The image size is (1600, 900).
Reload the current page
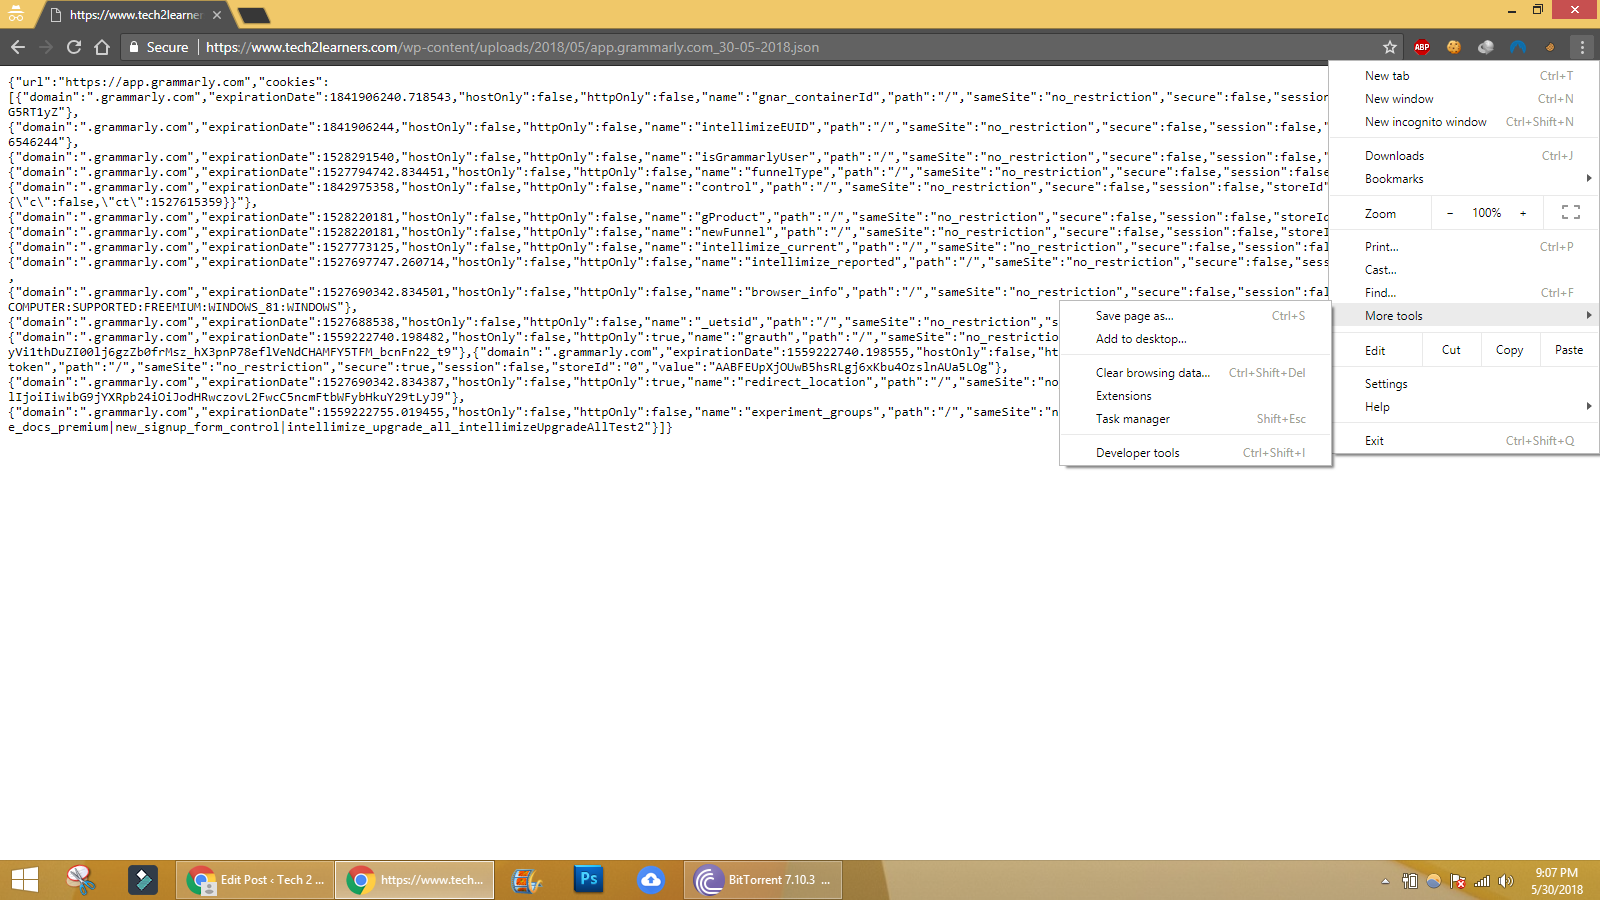tap(74, 47)
